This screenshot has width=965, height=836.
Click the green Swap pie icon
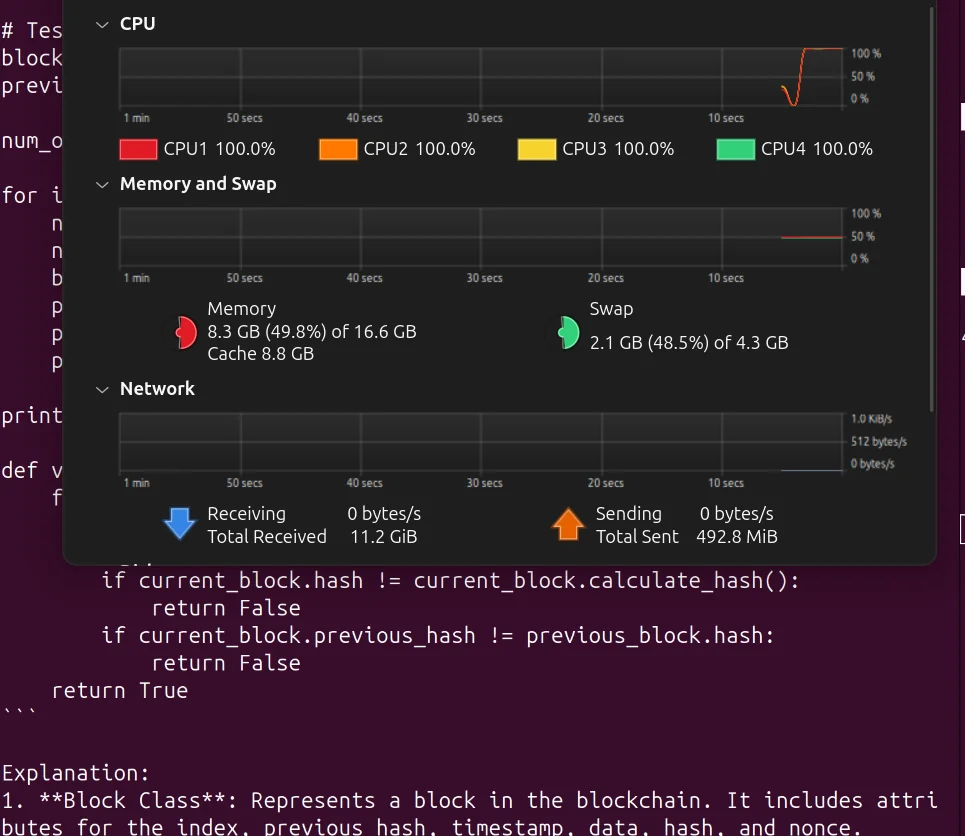[568, 332]
